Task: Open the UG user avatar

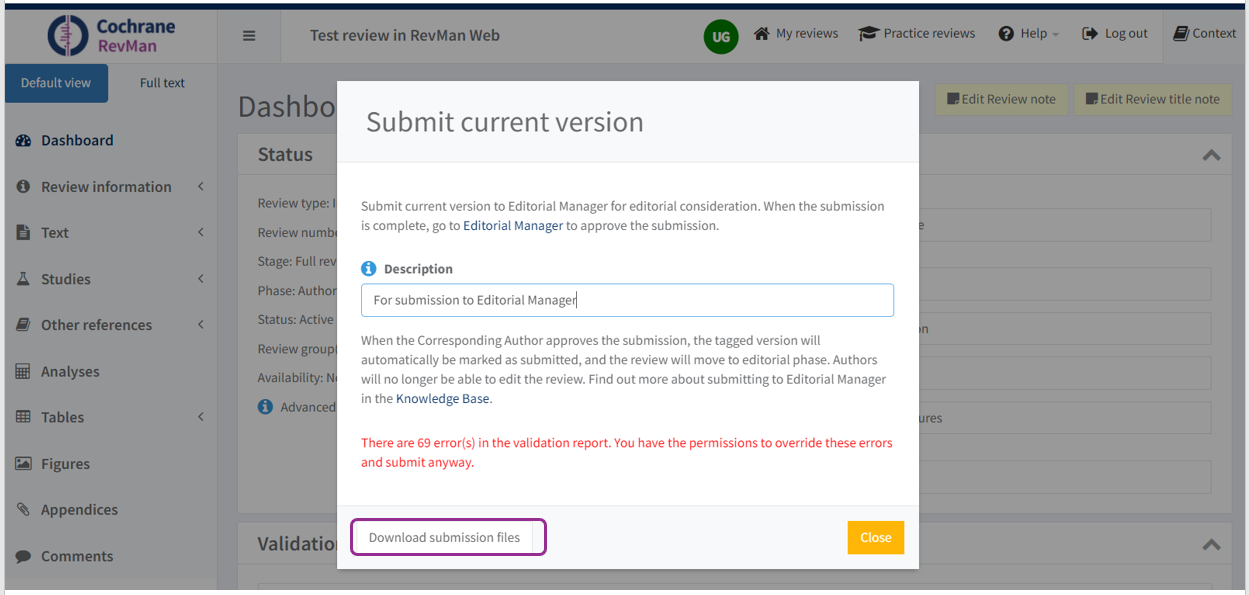Action: tap(721, 36)
